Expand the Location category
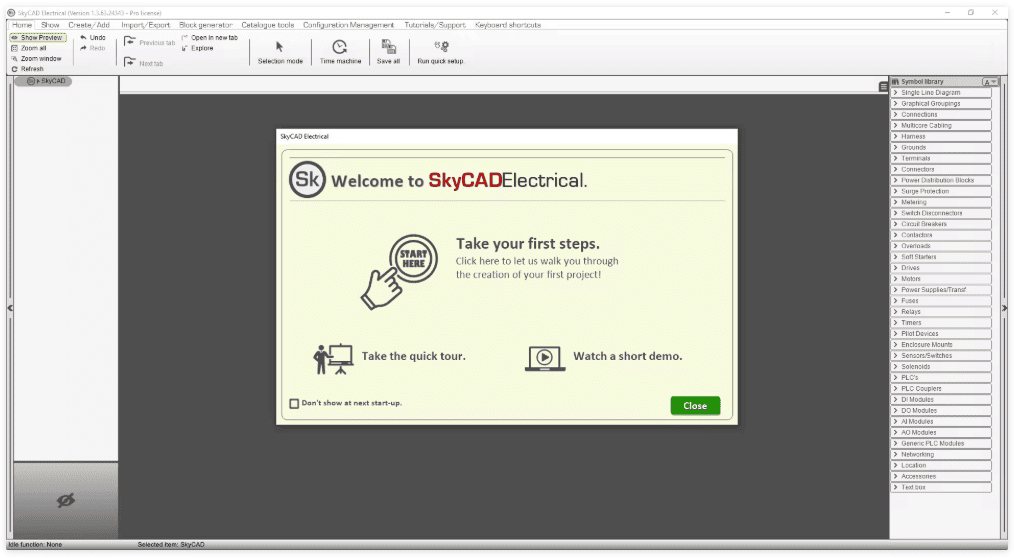The width and height of the screenshot is (1014, 558). pos(941,466)
